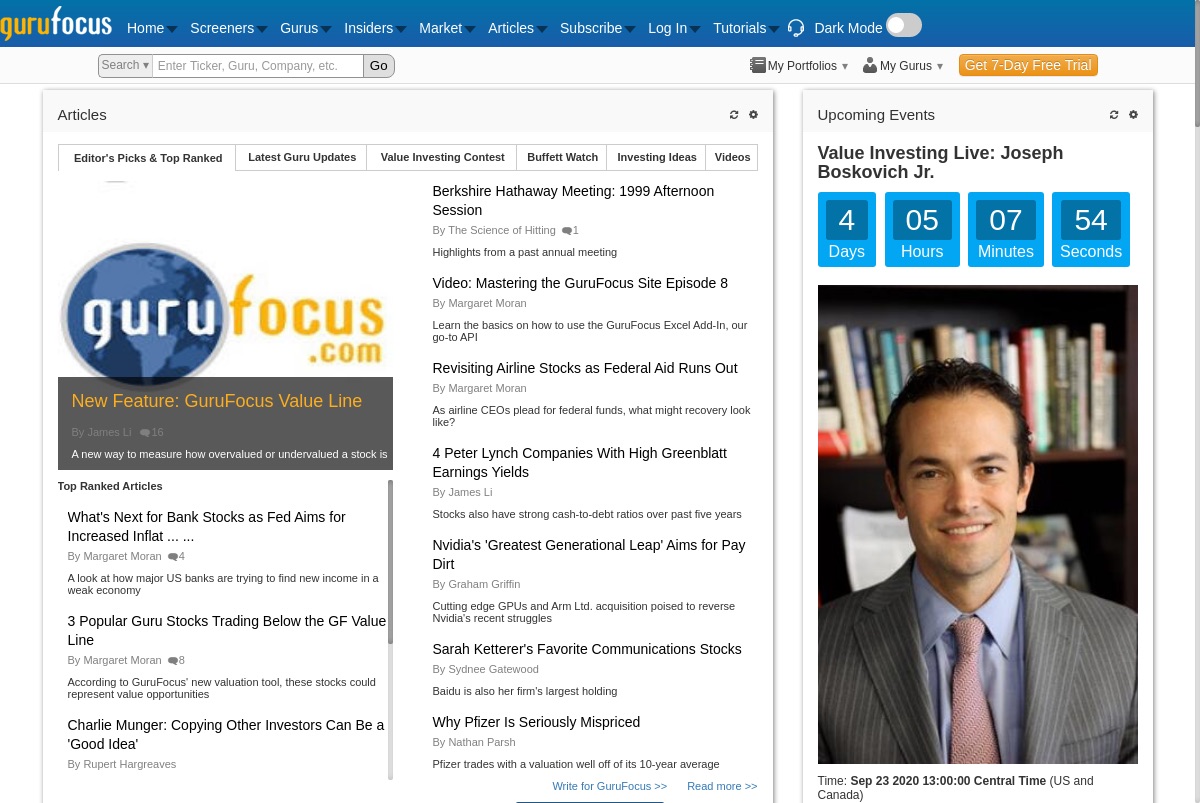Open Charlie Munger Copying Other Investors article
This screenshot has width=1200, height=803.
(226, 734)
